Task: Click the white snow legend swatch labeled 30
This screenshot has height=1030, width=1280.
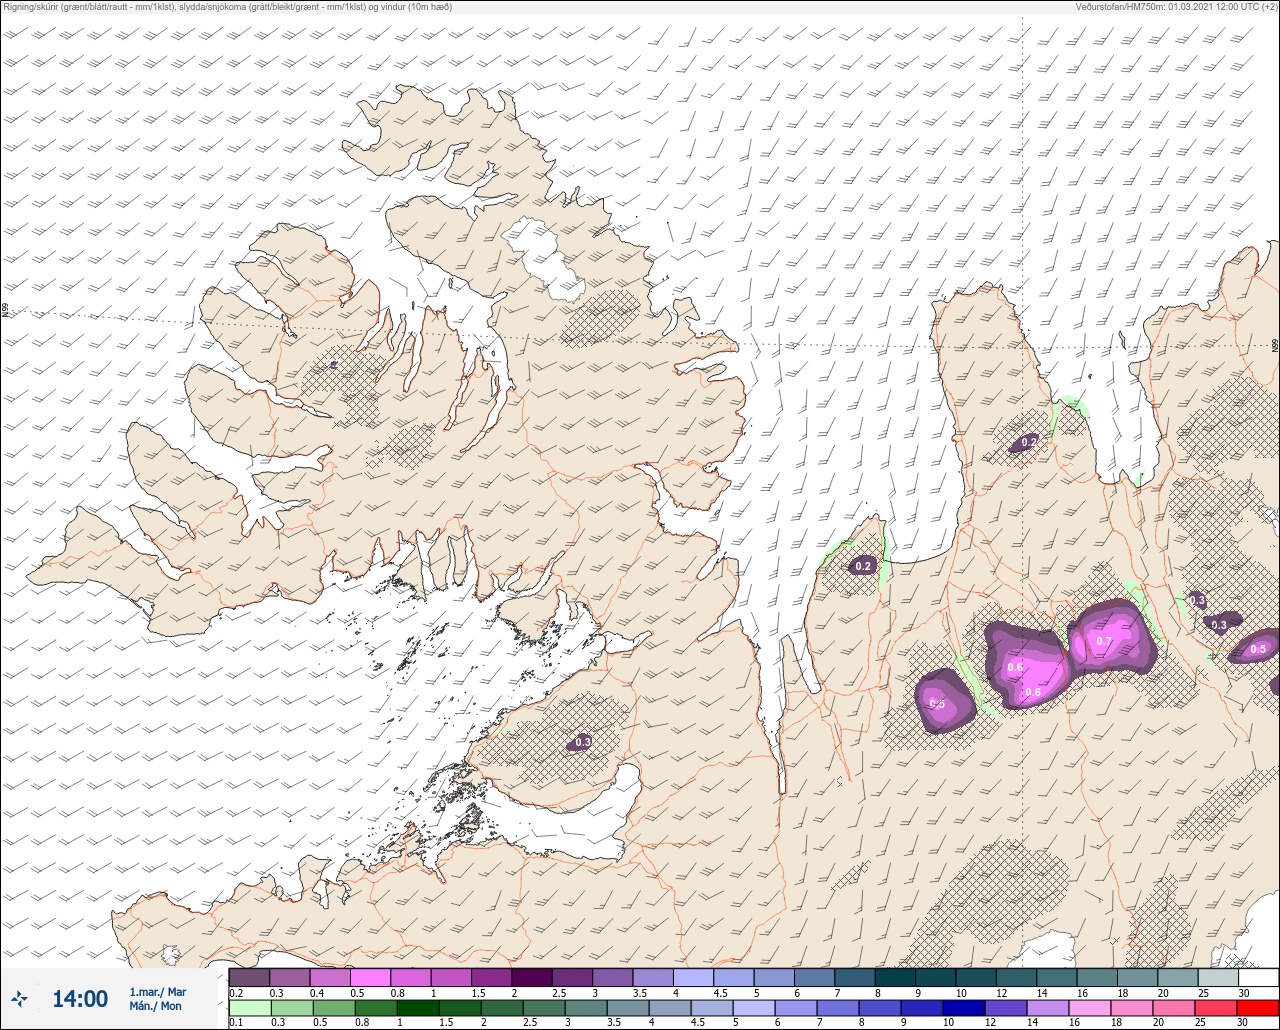Action: tap(1258, 977)
